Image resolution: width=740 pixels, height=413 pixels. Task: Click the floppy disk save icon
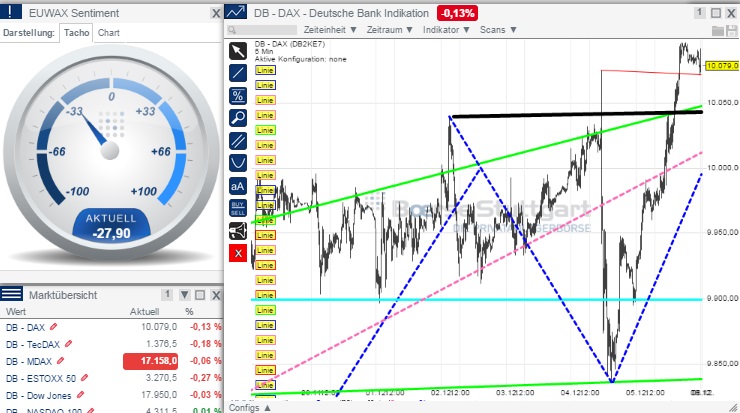[732, 31]
